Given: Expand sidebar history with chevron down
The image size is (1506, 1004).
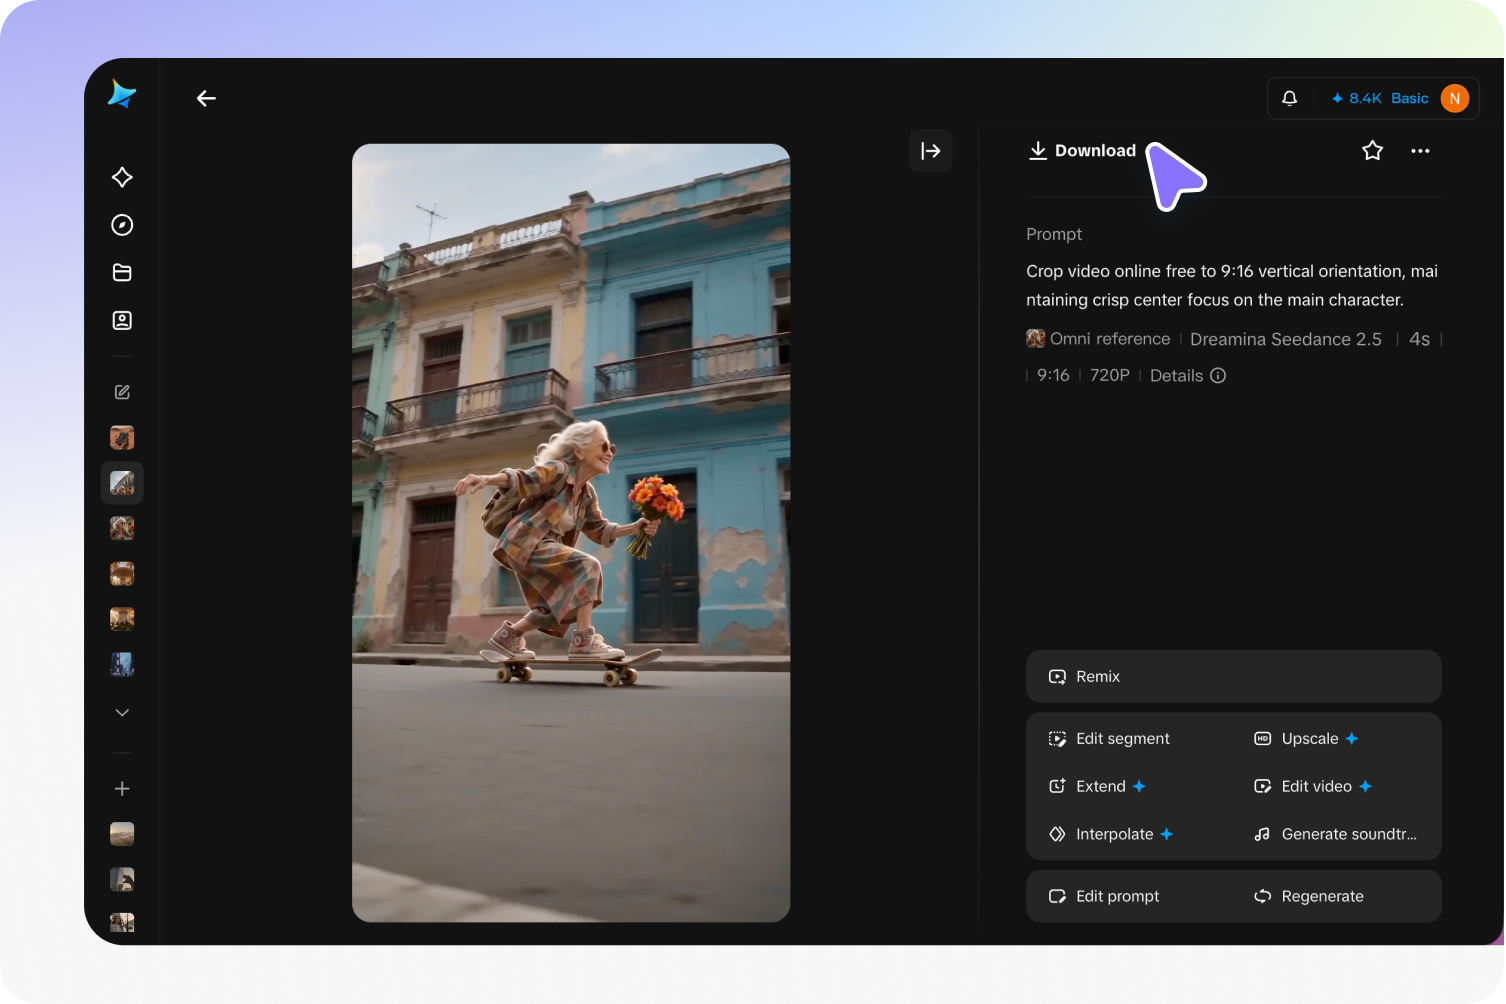Looking at the screenshot, I should (x=122, y=713).
